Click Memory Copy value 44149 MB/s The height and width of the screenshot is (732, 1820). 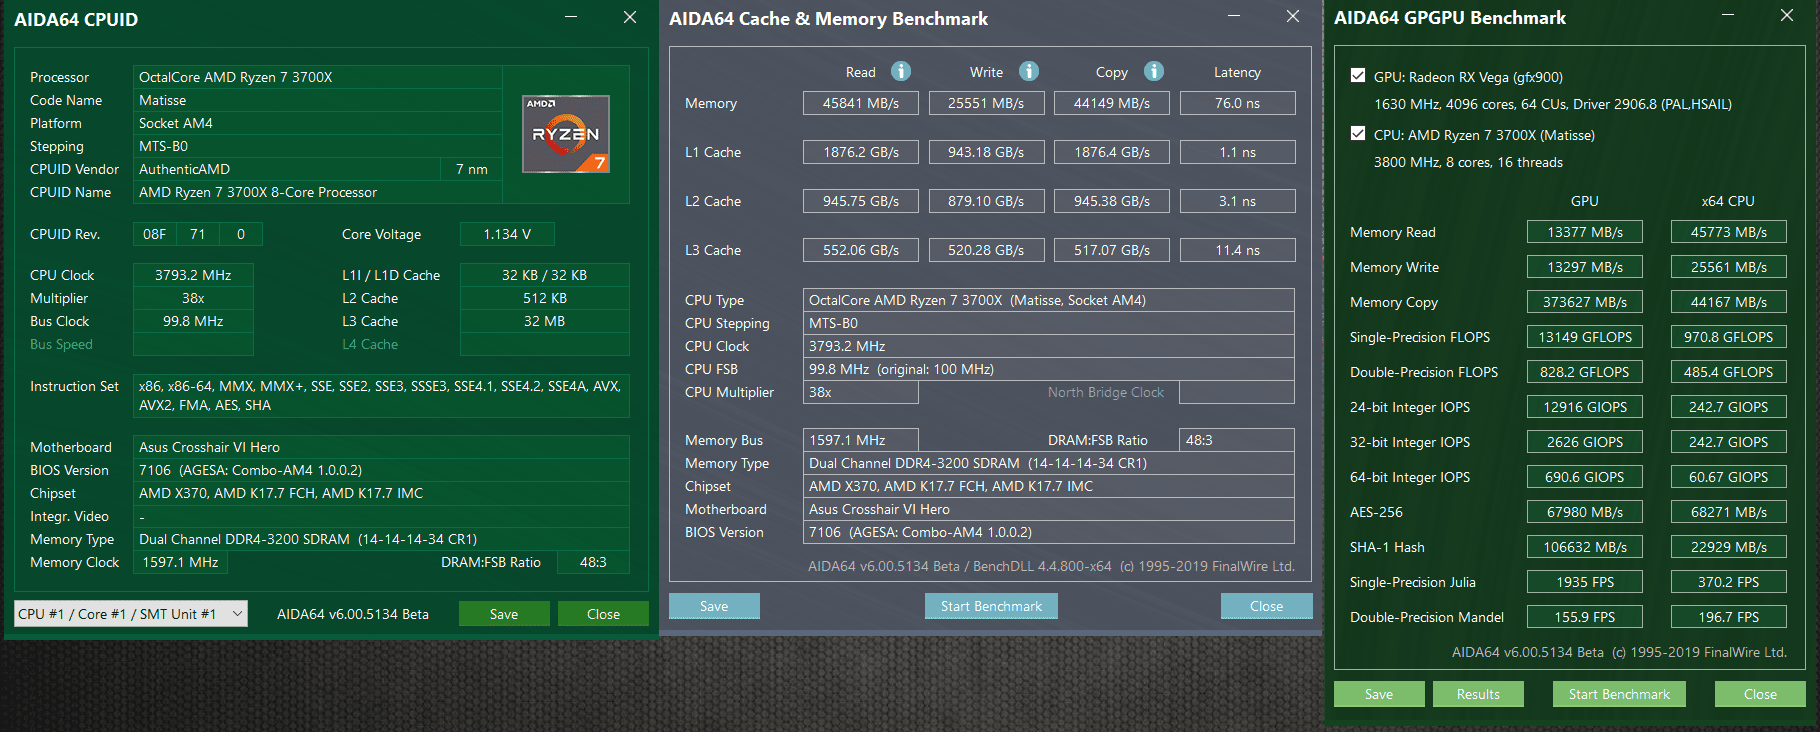tap(1112, 103)
